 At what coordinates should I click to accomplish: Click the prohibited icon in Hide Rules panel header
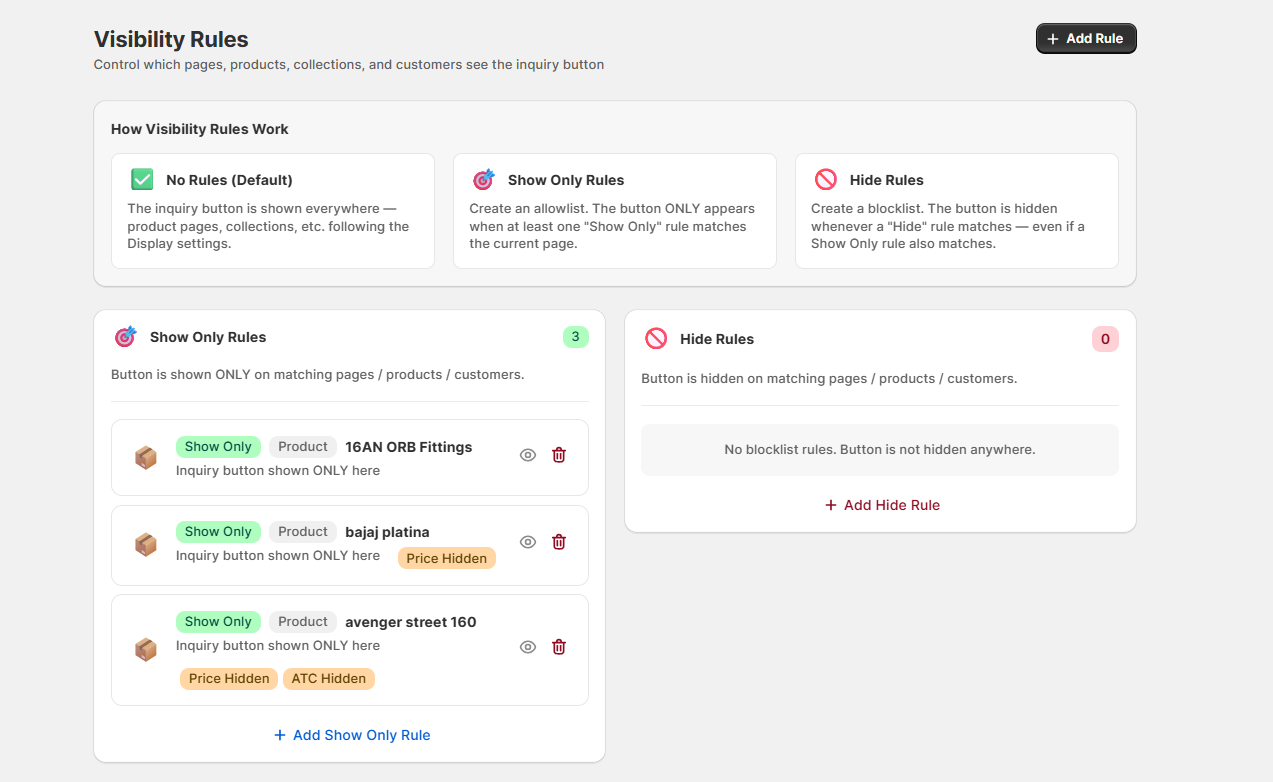pos(656,339)
